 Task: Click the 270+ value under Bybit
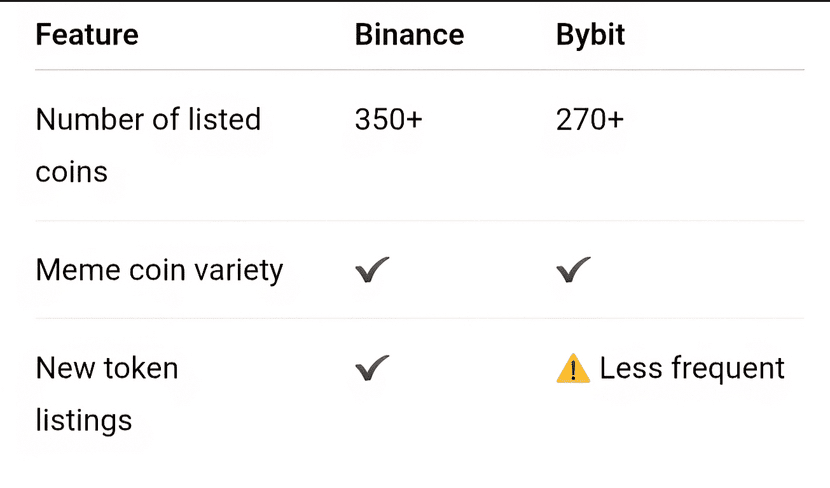[590, 119]
